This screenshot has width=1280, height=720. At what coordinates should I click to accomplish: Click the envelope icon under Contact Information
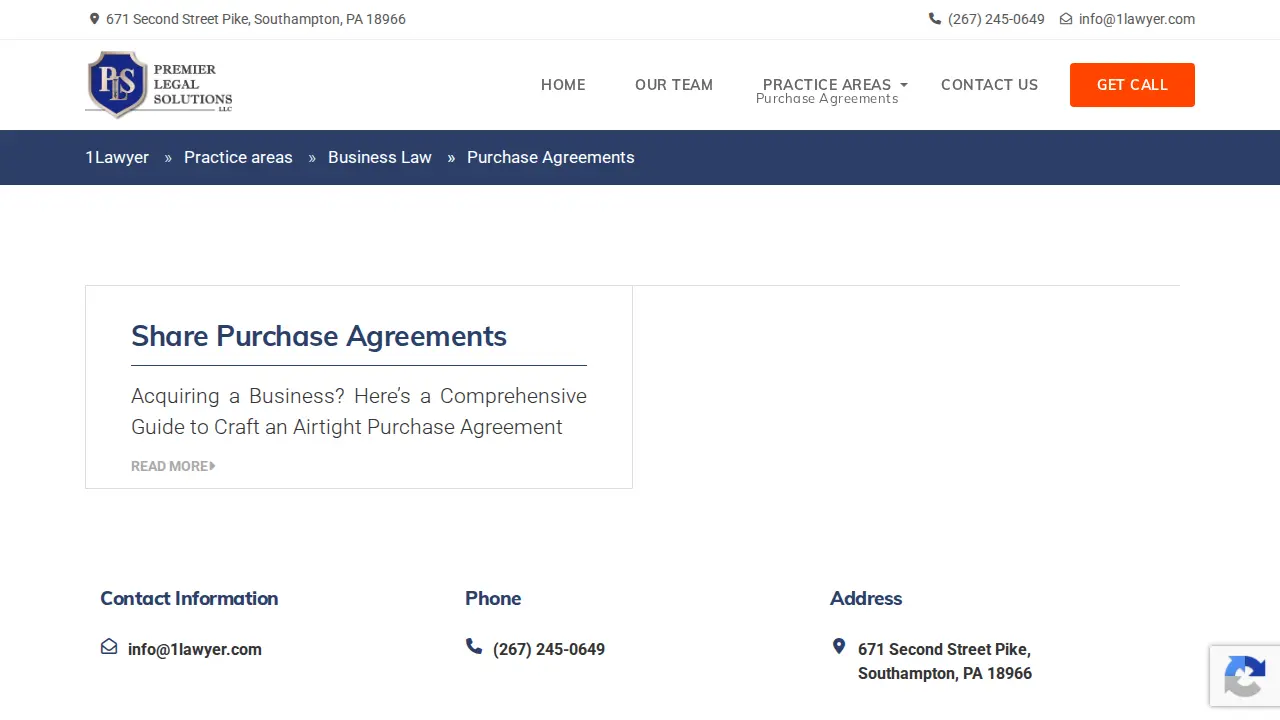click(x=109, y=647)
